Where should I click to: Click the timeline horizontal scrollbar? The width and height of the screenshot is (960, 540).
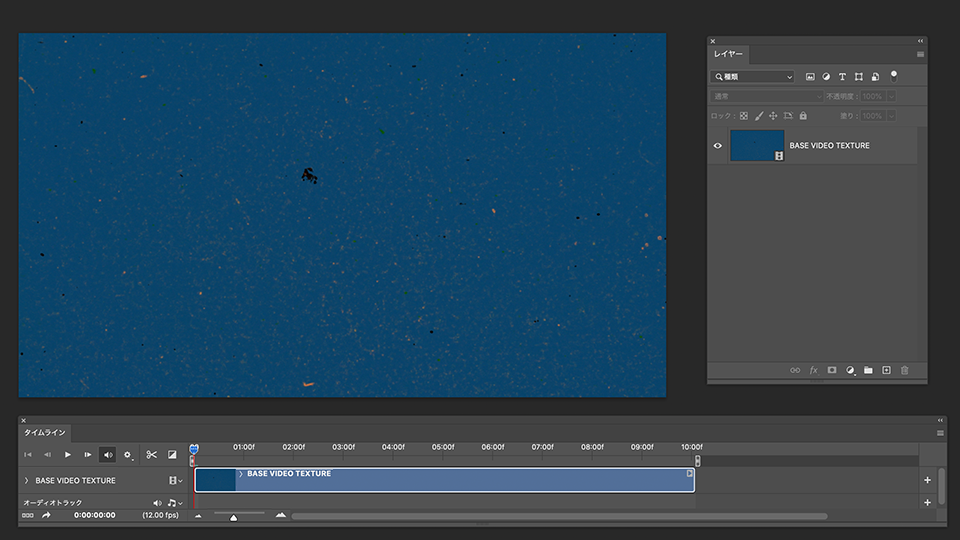tap(559, 516)
